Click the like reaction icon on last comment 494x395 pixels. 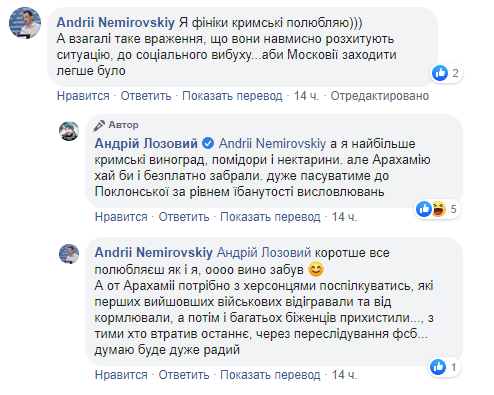click(x=438, y=367)
